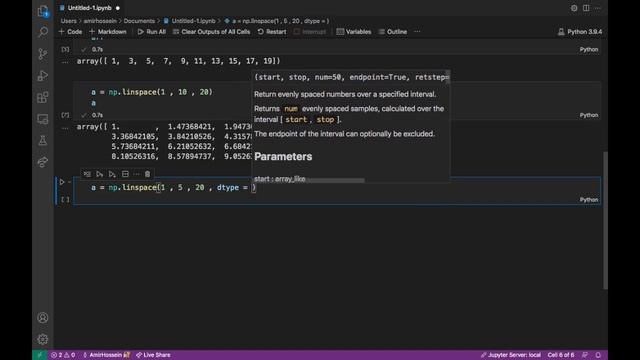The height and width of the screenshot is (360, 640).
Task: Click the Untitled-1.ipynb breadcrumb
Action: click(x=189, y=21)
